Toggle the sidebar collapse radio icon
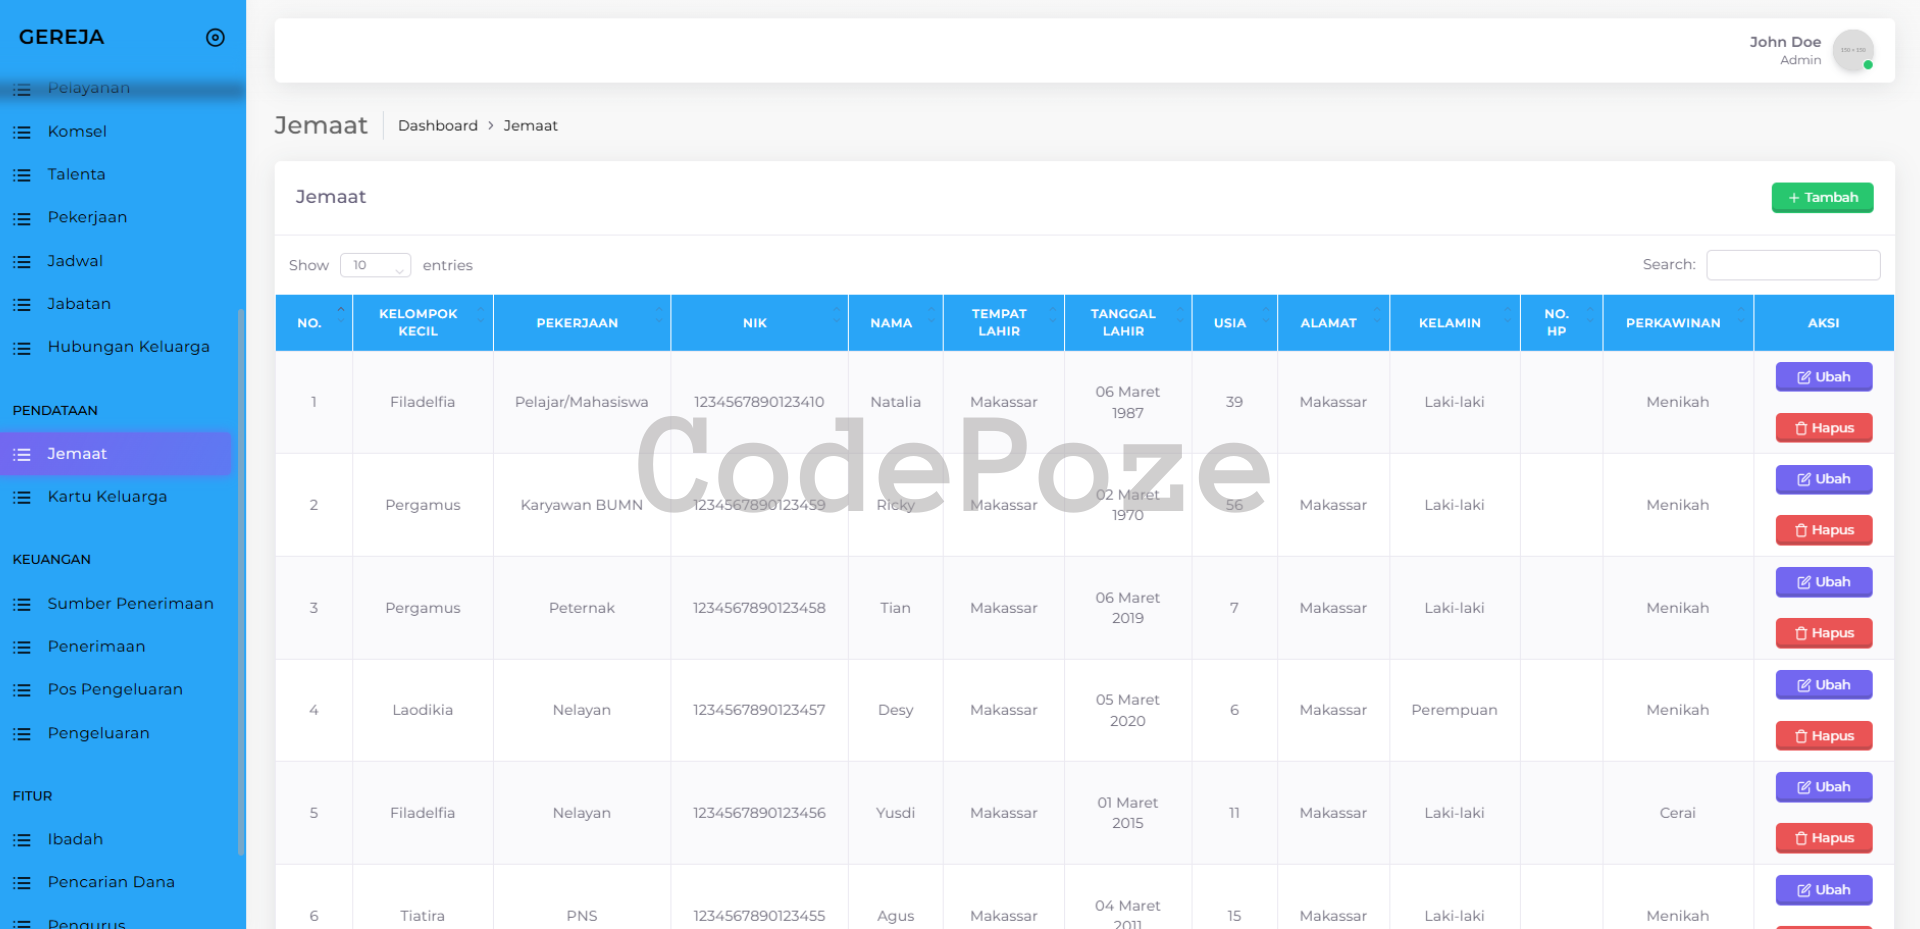Image resolution: width=1920 pixels, height=929 pixels. [x=215, y=38]
